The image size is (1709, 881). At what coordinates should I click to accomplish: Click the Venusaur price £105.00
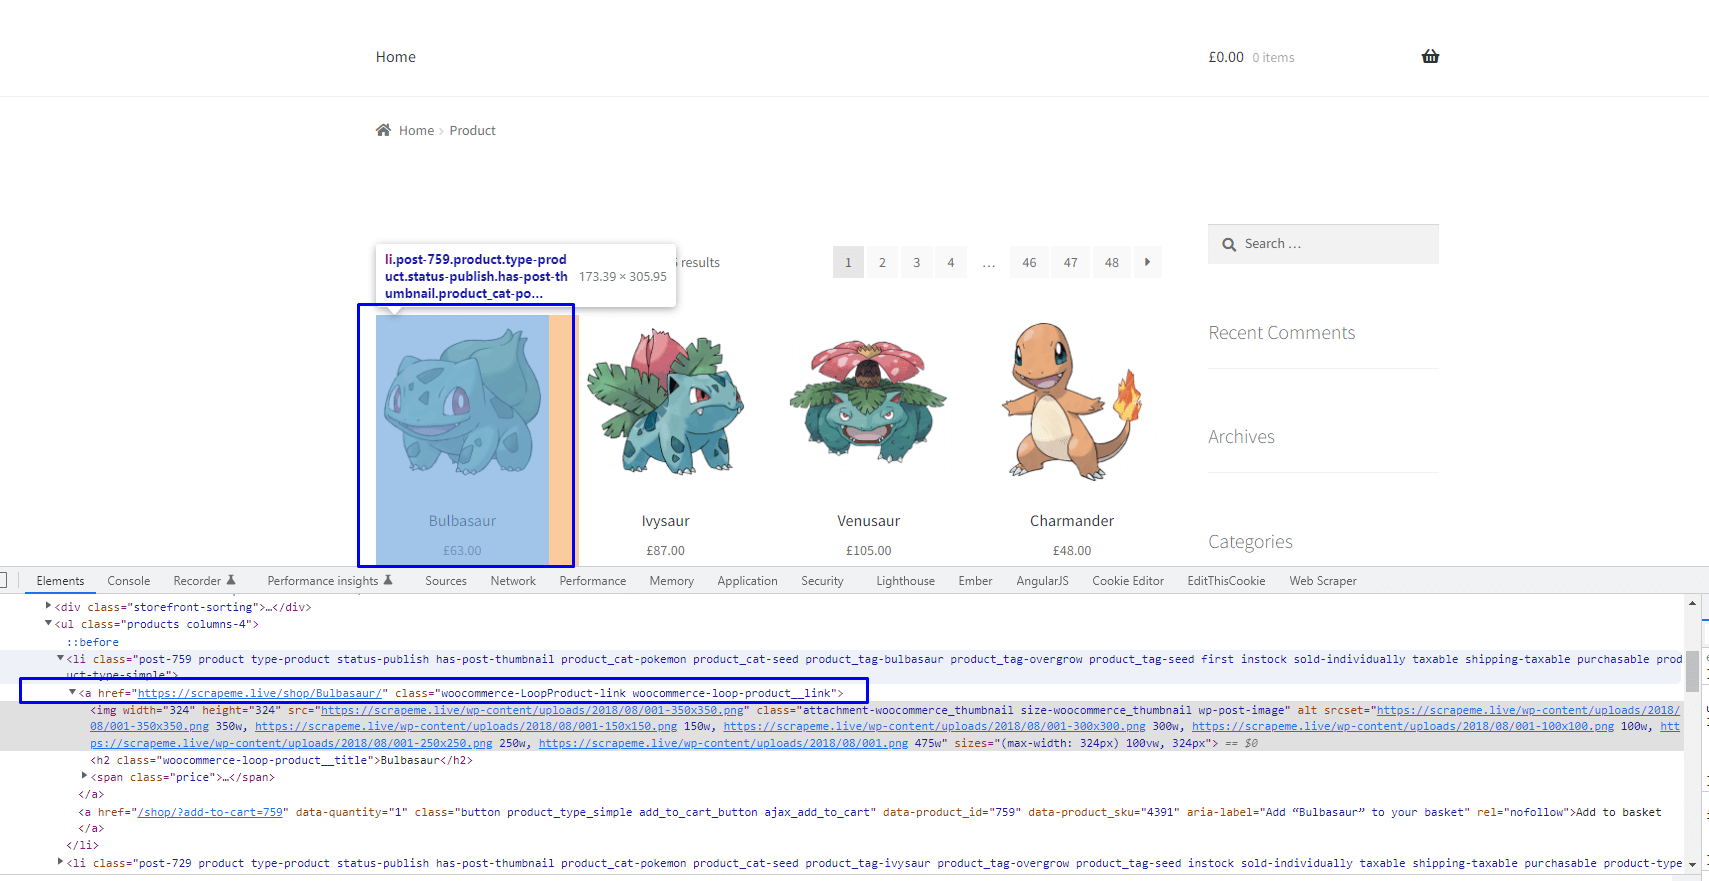869,551
